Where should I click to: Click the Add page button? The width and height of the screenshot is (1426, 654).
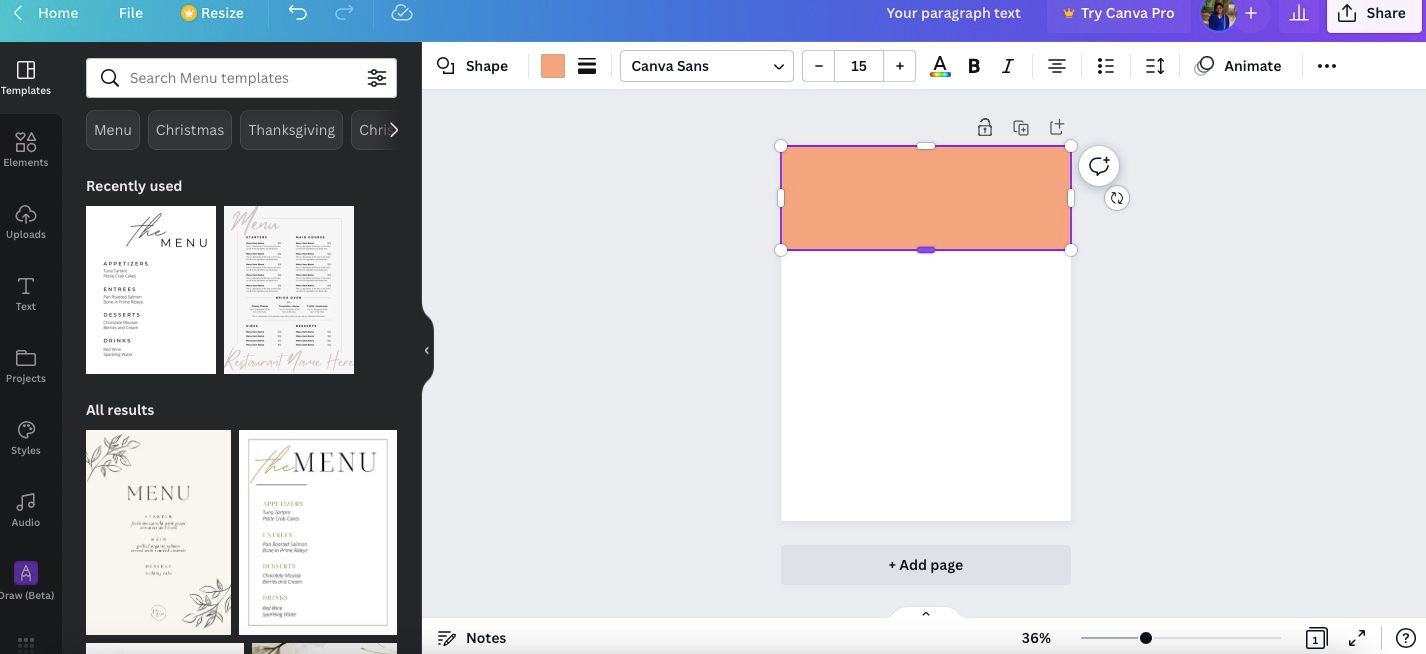click(x=926, y=565)
